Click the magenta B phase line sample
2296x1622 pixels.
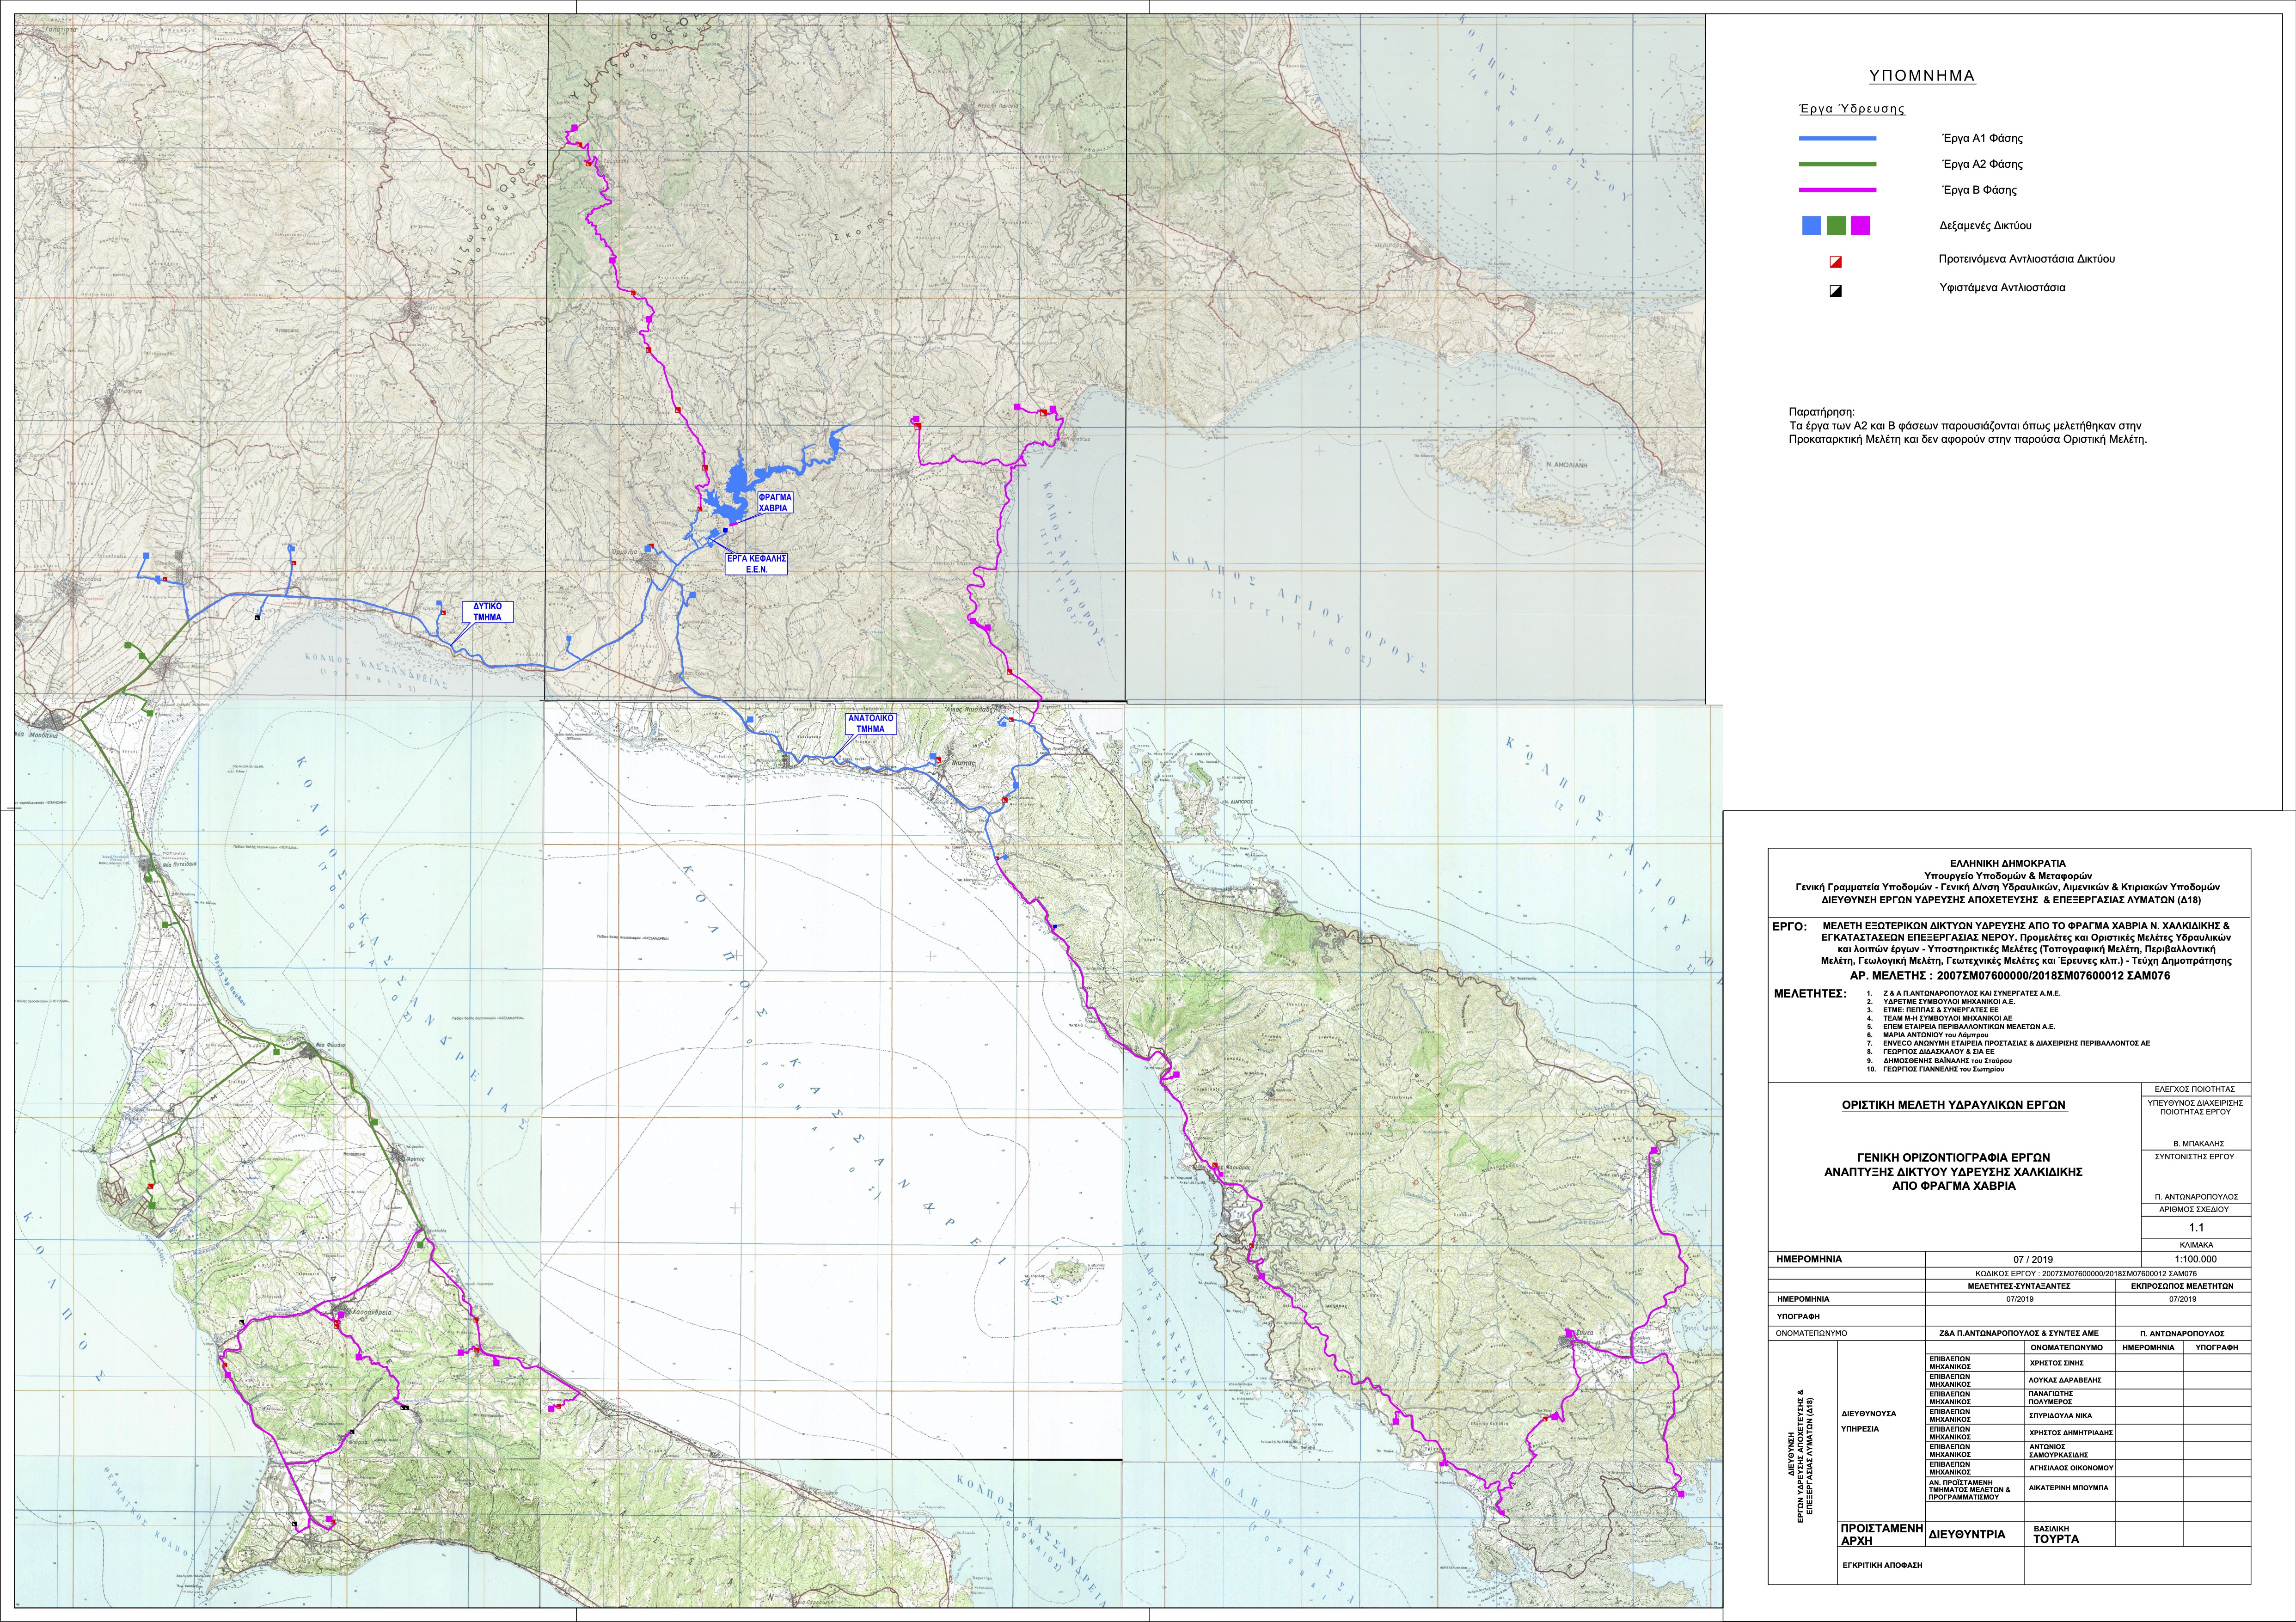pyautogui.click(x=1837, y=190)
